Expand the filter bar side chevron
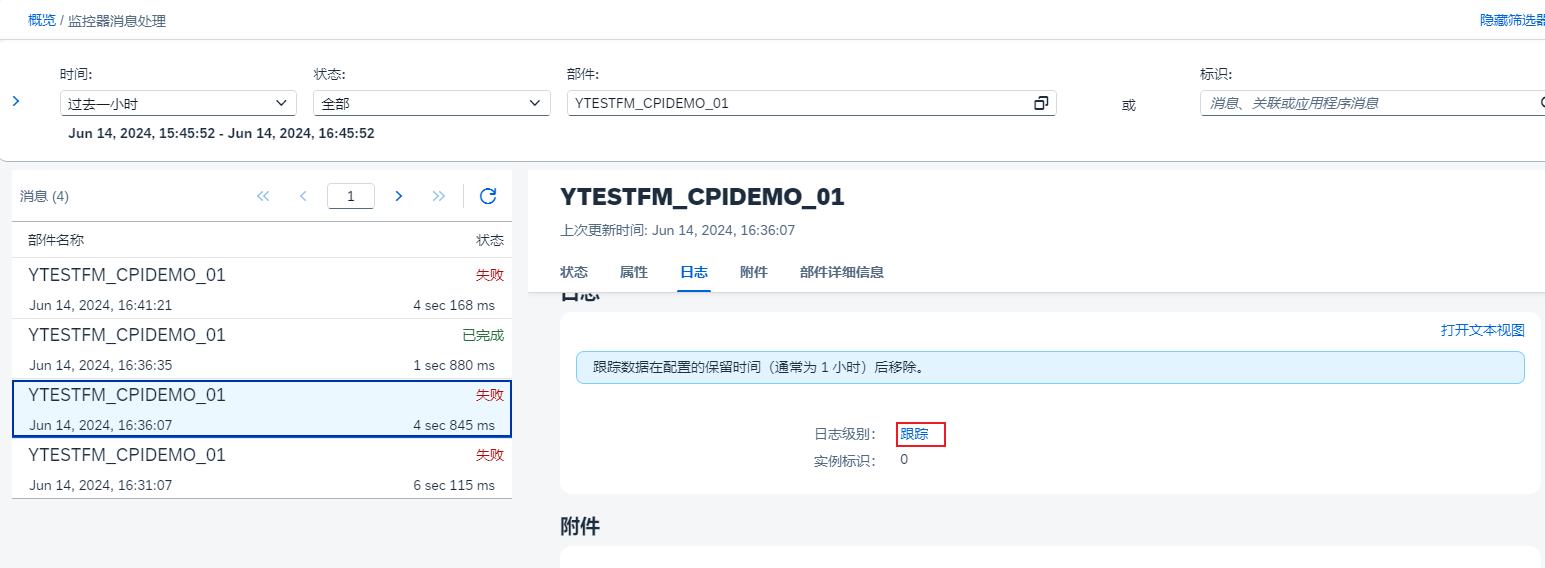This screenshot has width=1545, height=568. coord(16,101)
